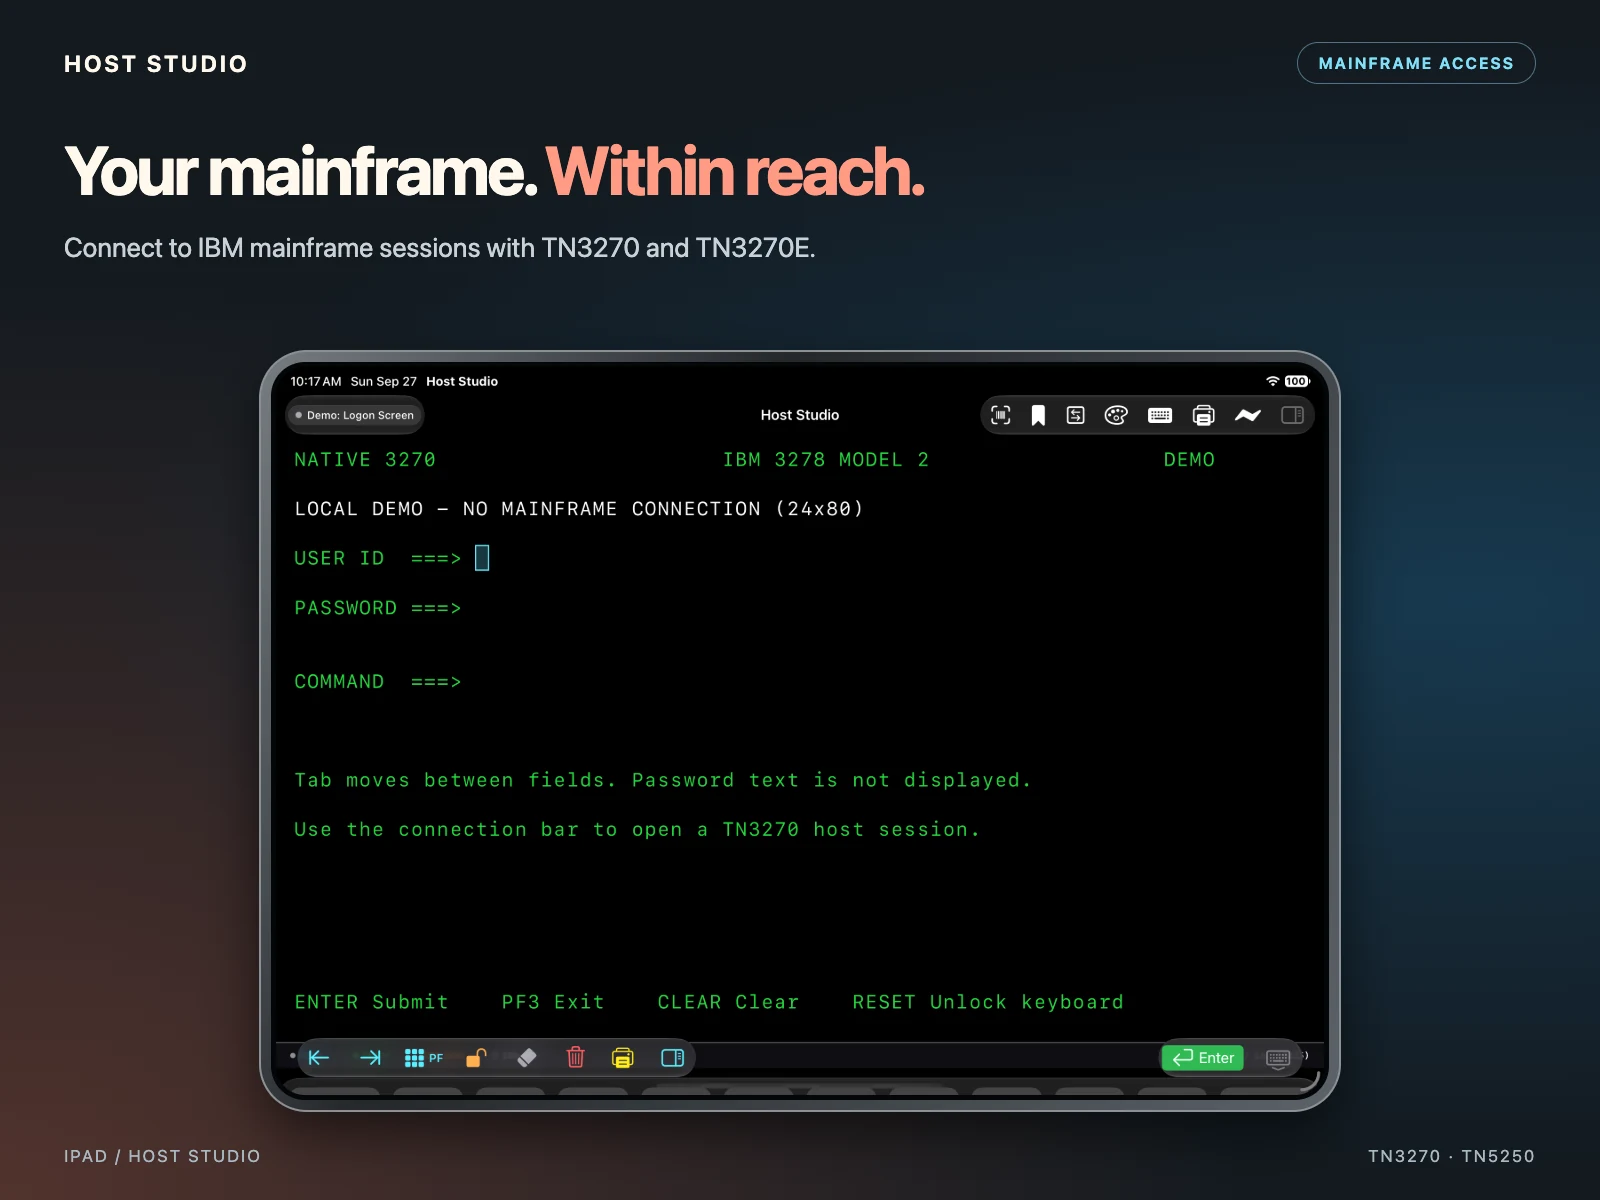Viewport: 1600px width, 1200px height.
Task: Click the Host Studio title in window header
Action: (800, 415)
